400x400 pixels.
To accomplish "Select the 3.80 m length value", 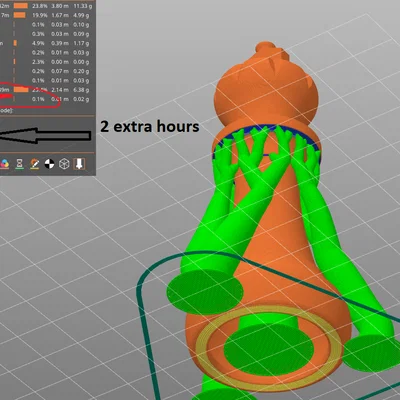I will (60, 6).
